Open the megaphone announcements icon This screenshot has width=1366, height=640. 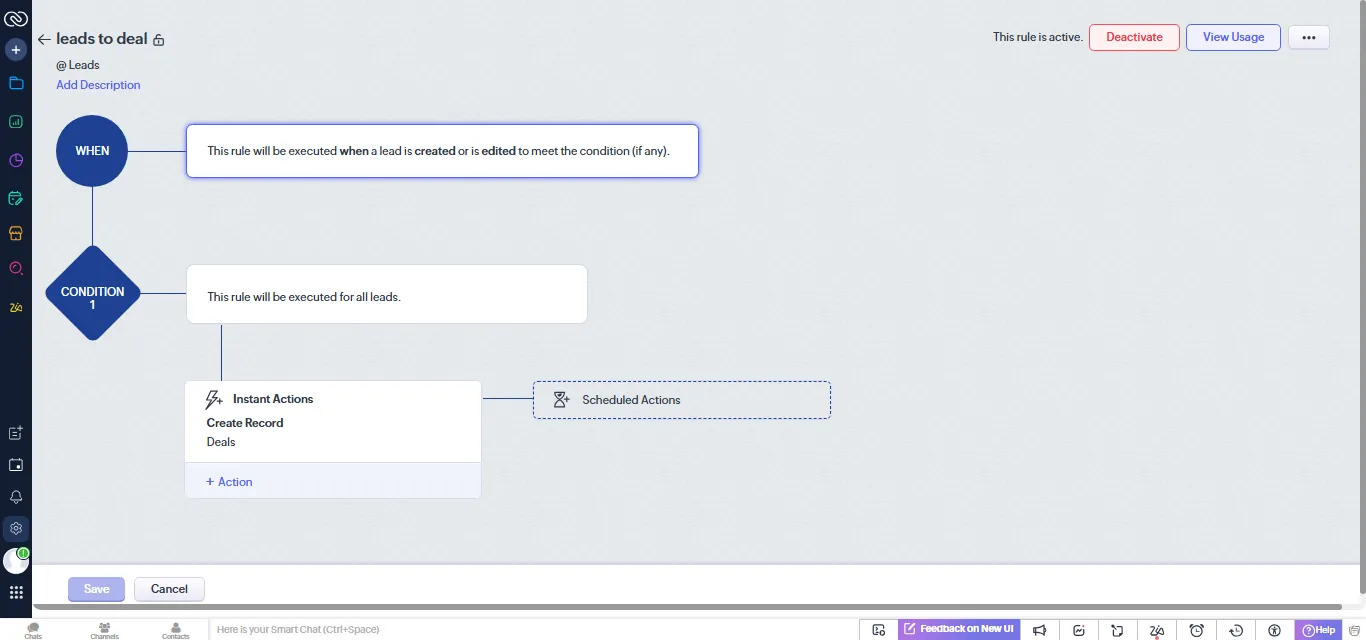(1040, 630)
